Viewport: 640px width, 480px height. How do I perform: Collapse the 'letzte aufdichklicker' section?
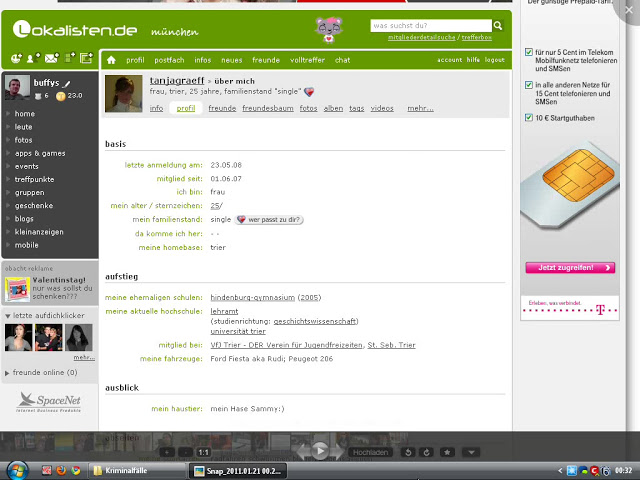coord(9,315)
